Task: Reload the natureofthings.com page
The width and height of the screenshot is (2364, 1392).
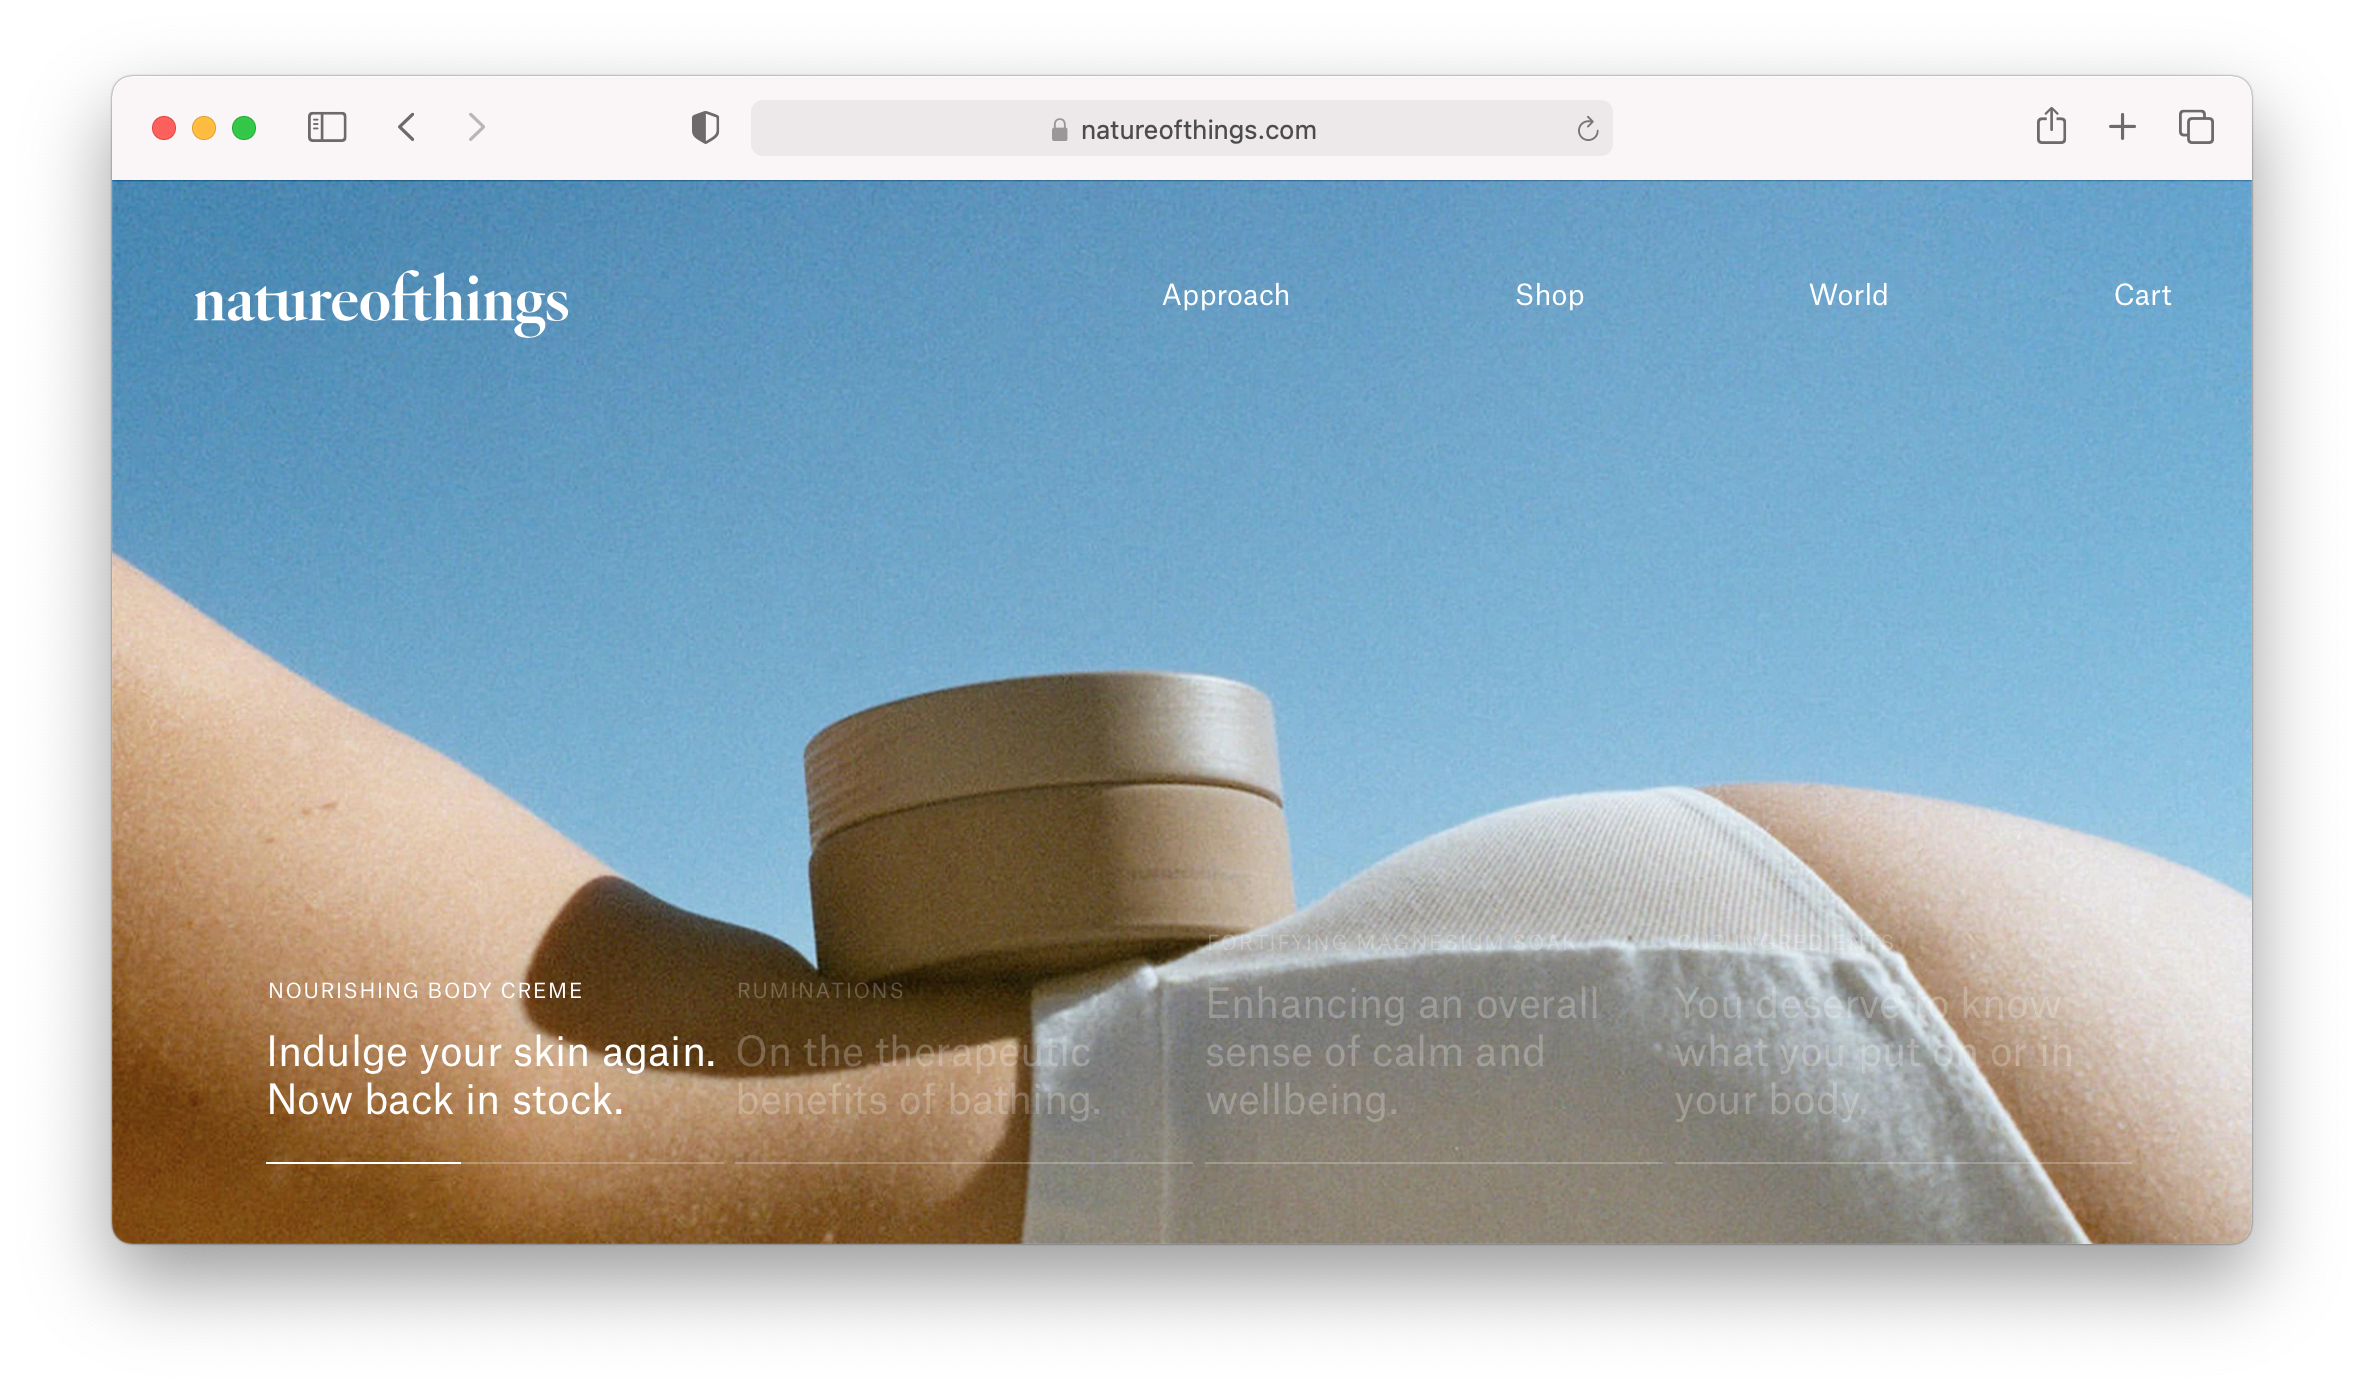Action: [x=1588, y=128]
